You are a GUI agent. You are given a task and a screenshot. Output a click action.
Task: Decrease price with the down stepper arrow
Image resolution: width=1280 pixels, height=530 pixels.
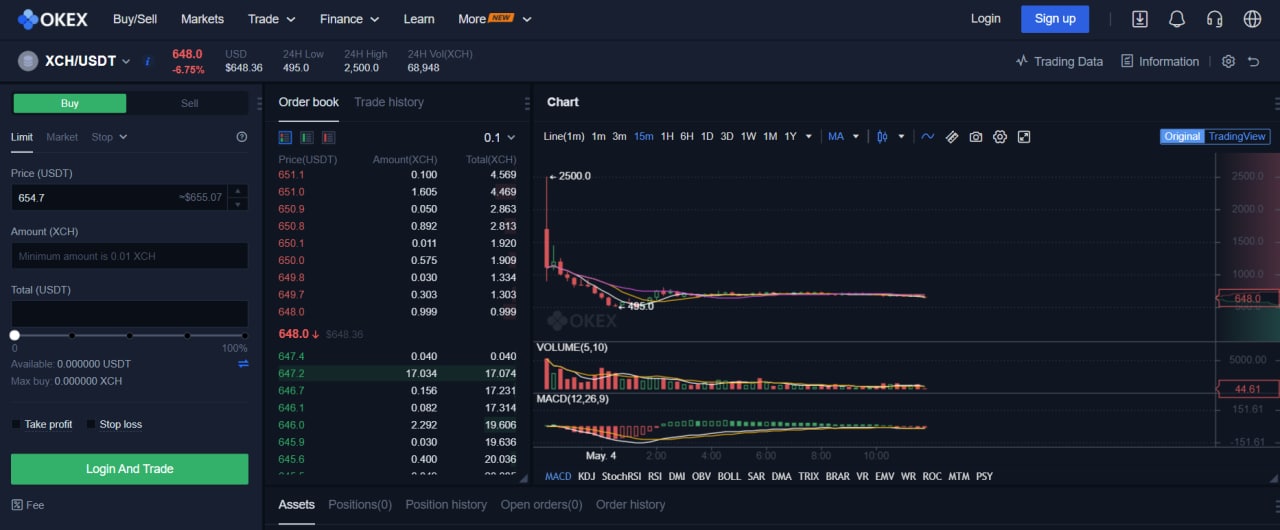point(237,204)
